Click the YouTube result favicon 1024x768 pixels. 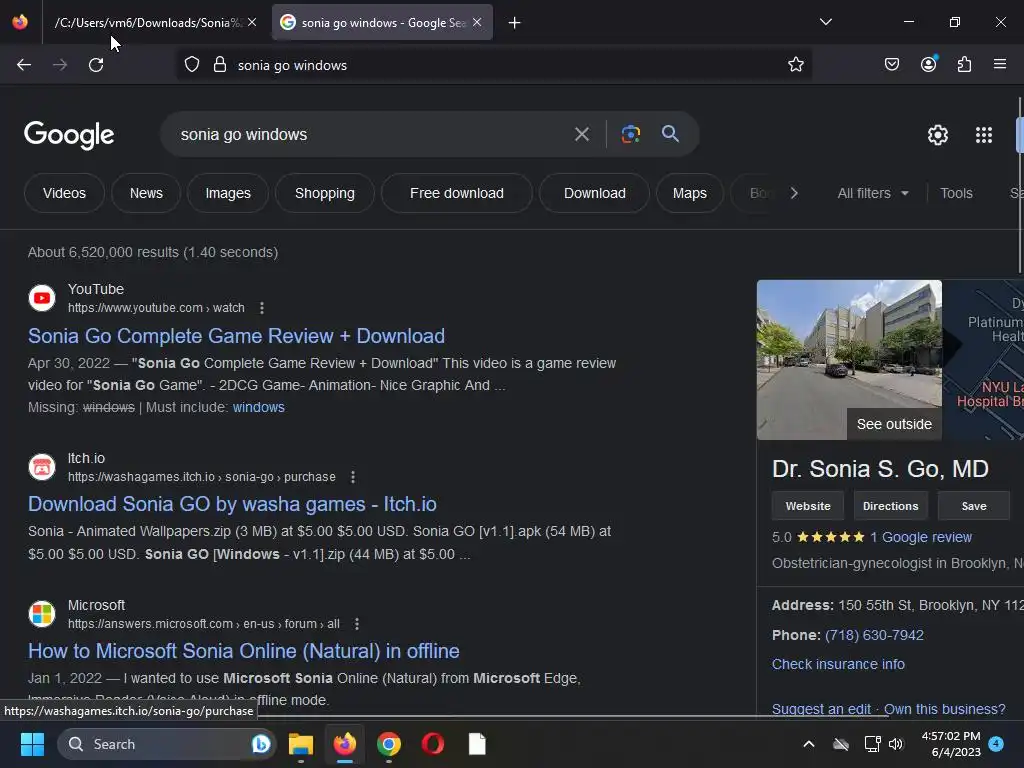click(42, 298)
